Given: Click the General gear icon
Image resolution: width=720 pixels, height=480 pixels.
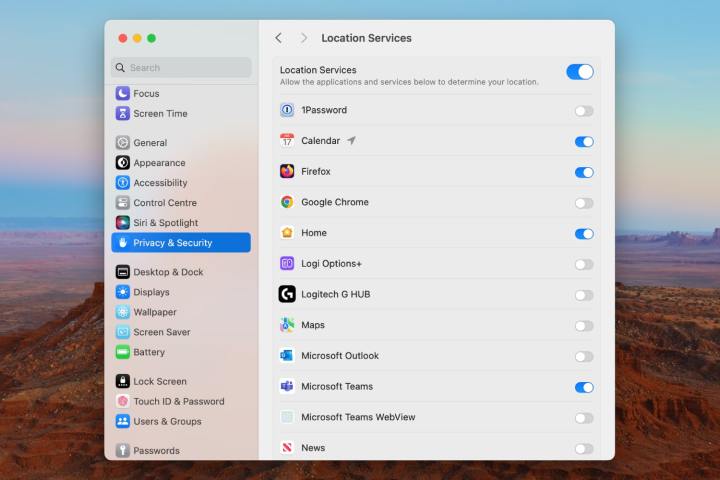Looking at the screenshot, I should 123,143.
